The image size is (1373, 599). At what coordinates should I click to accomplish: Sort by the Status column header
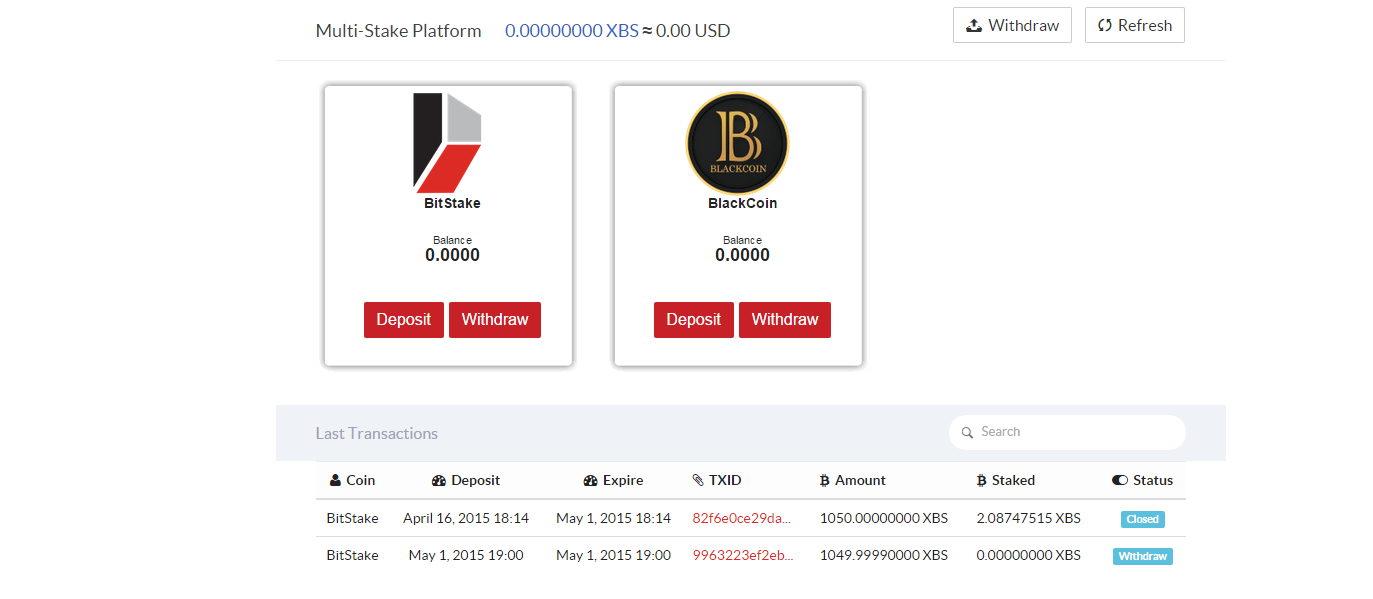pyautogui.click(x=1143, y=480)
